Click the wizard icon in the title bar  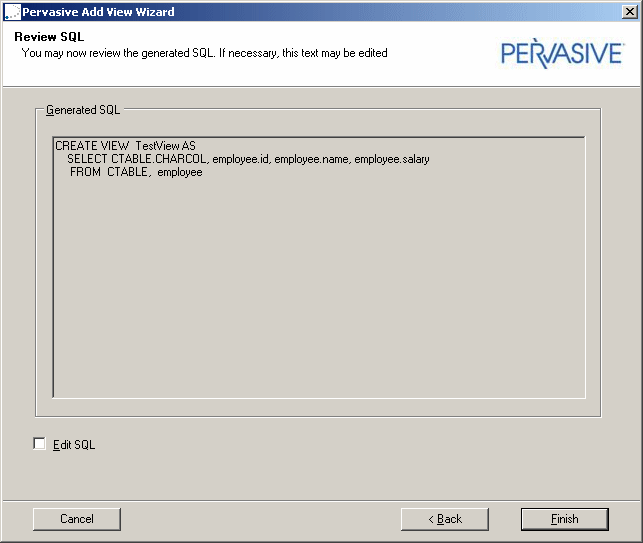pyautogui.click(x=12, y=12)
